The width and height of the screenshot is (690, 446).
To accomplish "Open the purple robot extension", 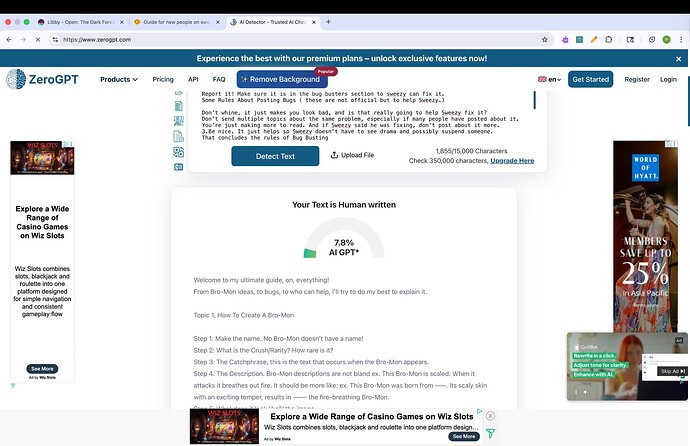I will click(x=565, y=40).
